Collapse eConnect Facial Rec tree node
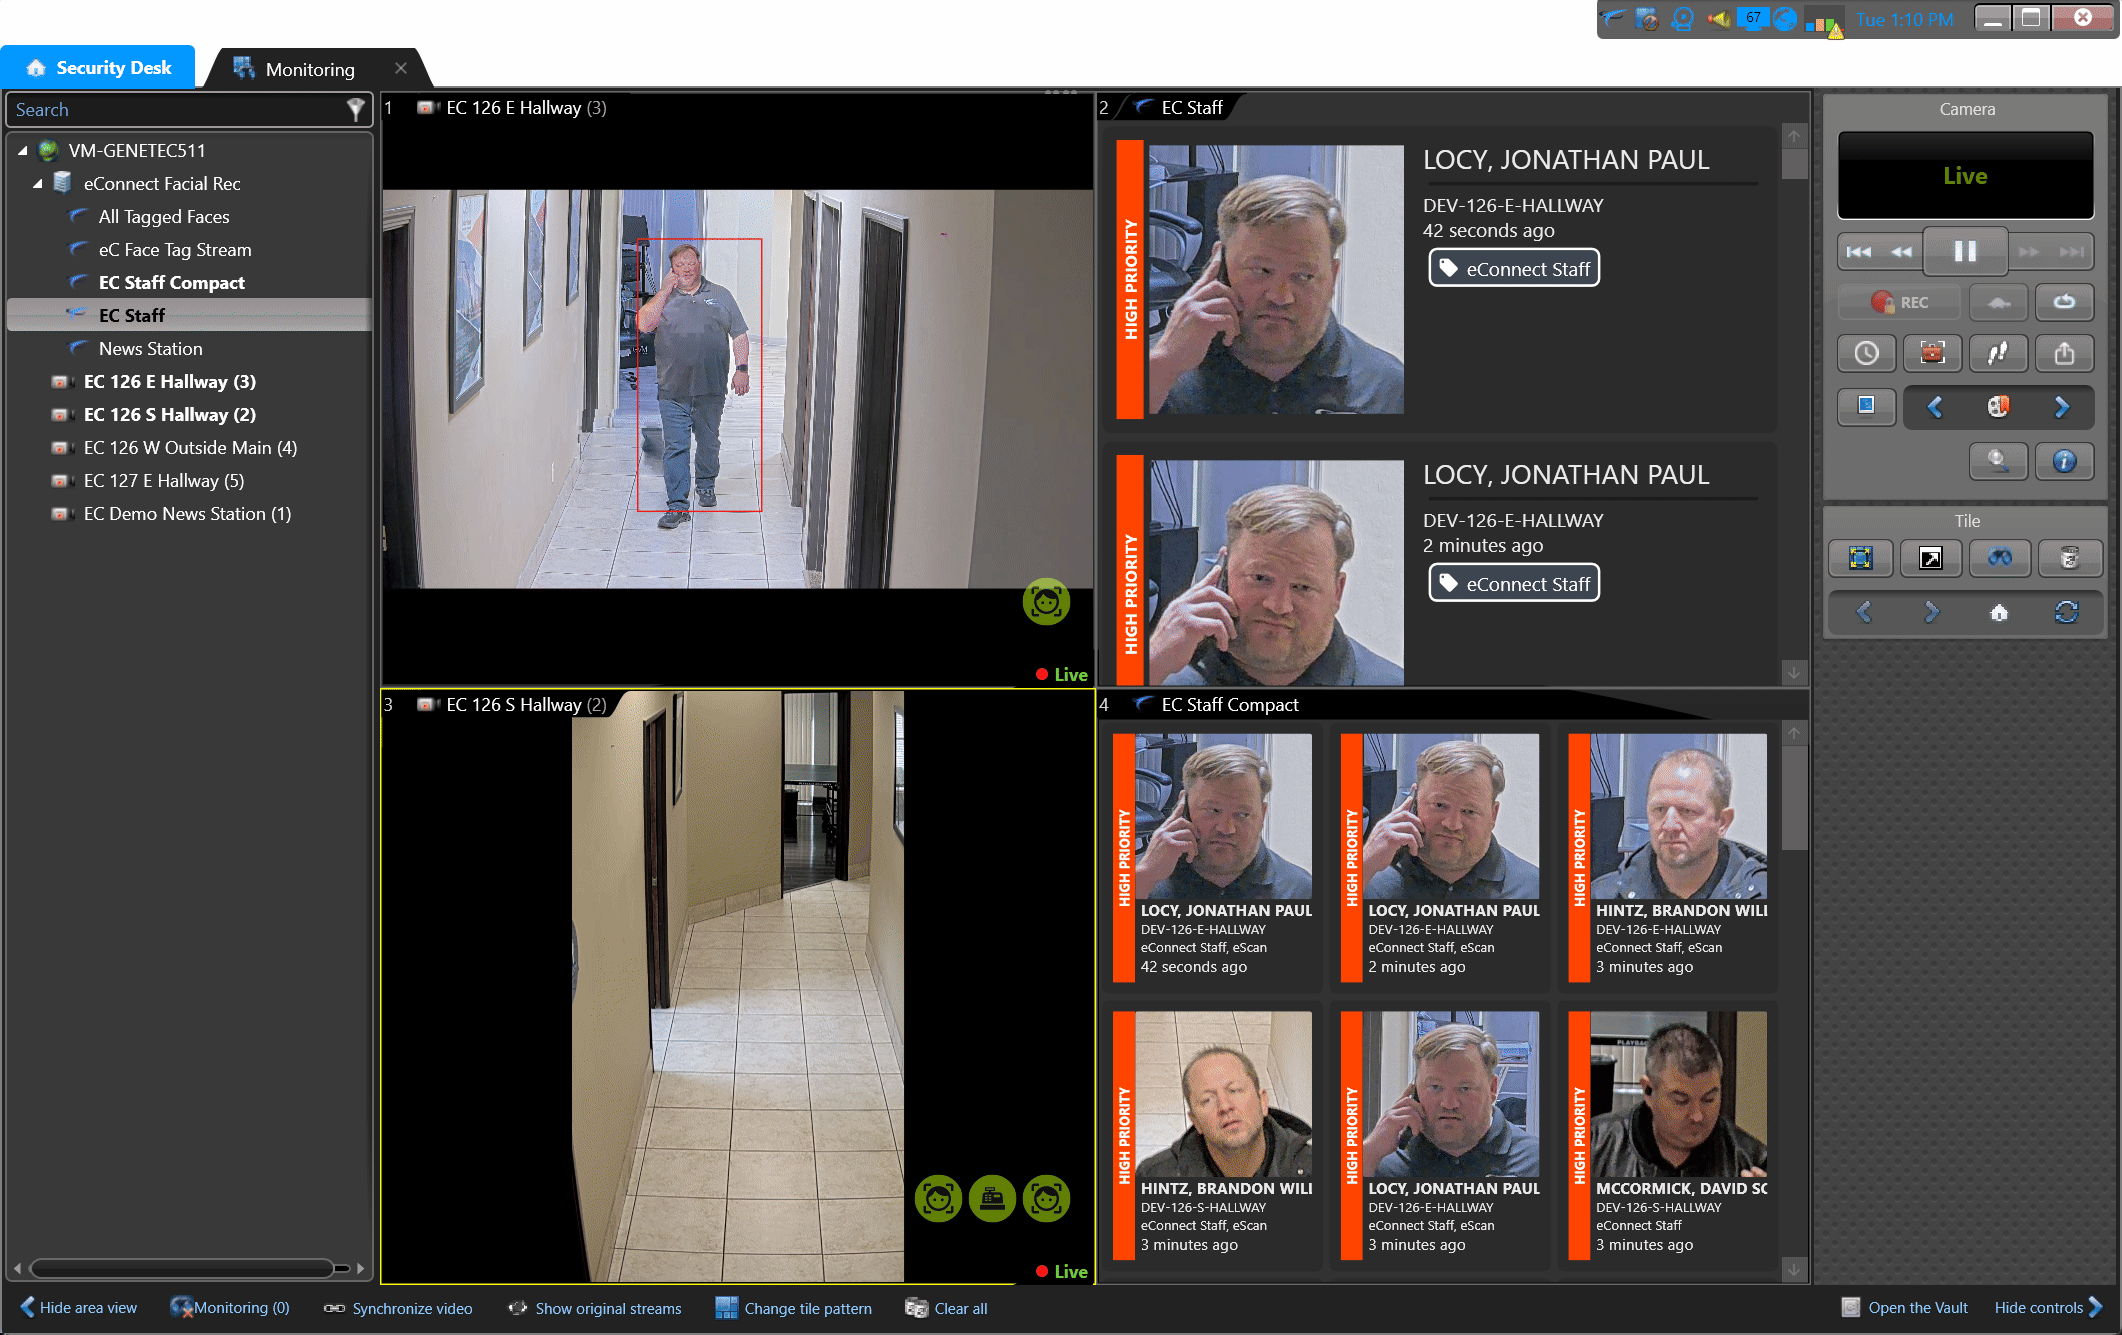The width and height of the screenshot is (2122, 1335). click(x=37, y=184)
